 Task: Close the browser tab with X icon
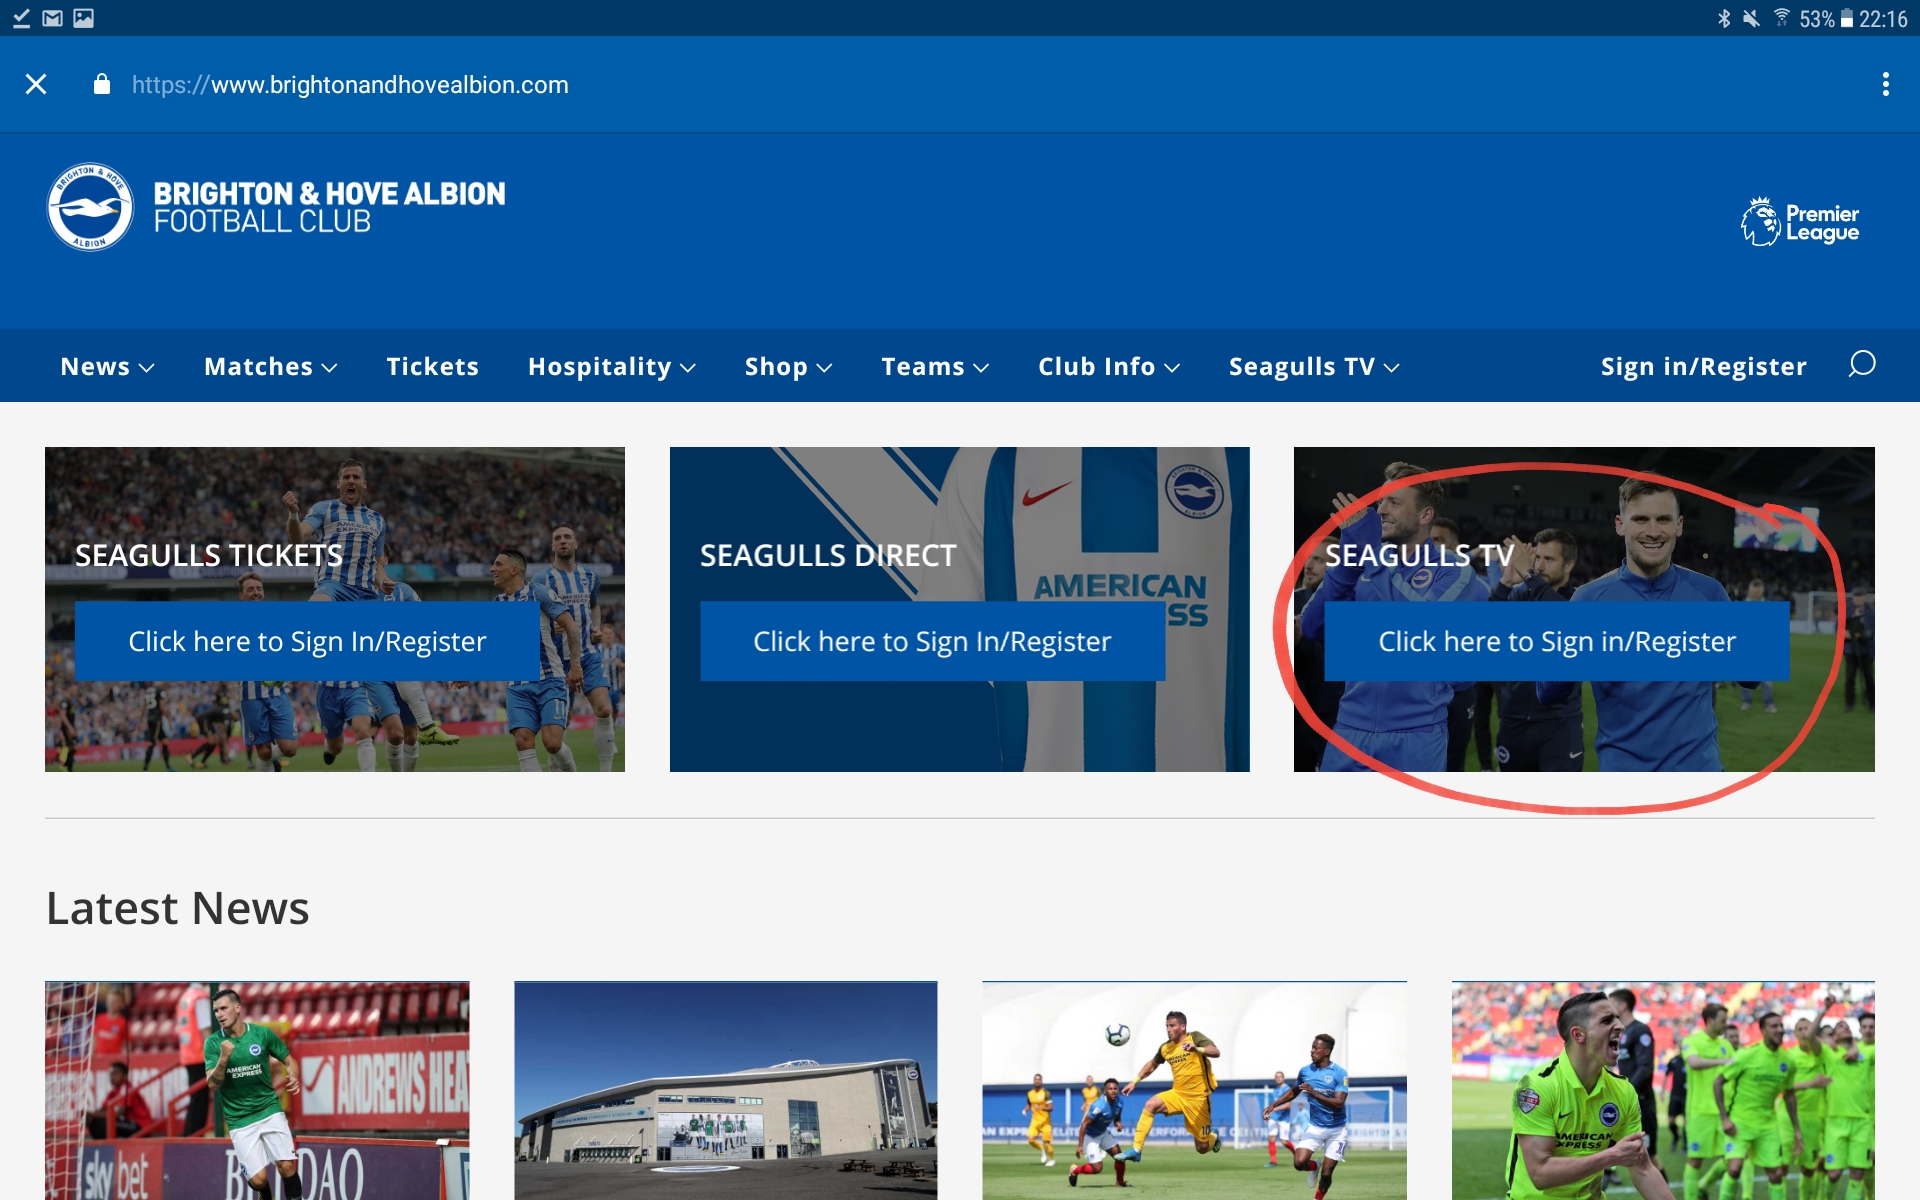36,84
